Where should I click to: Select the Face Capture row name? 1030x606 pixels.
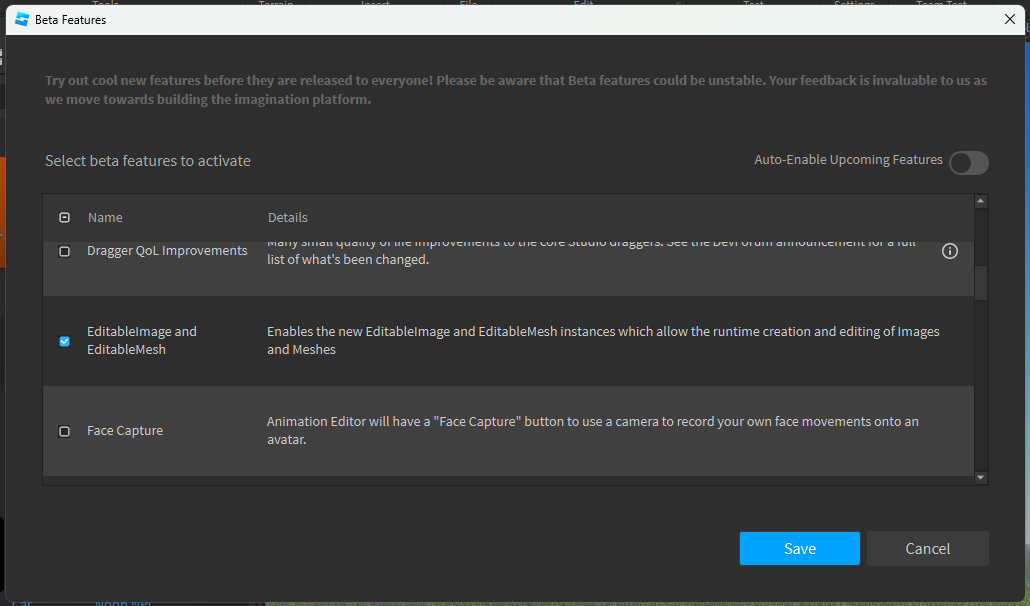pos(125,431)
